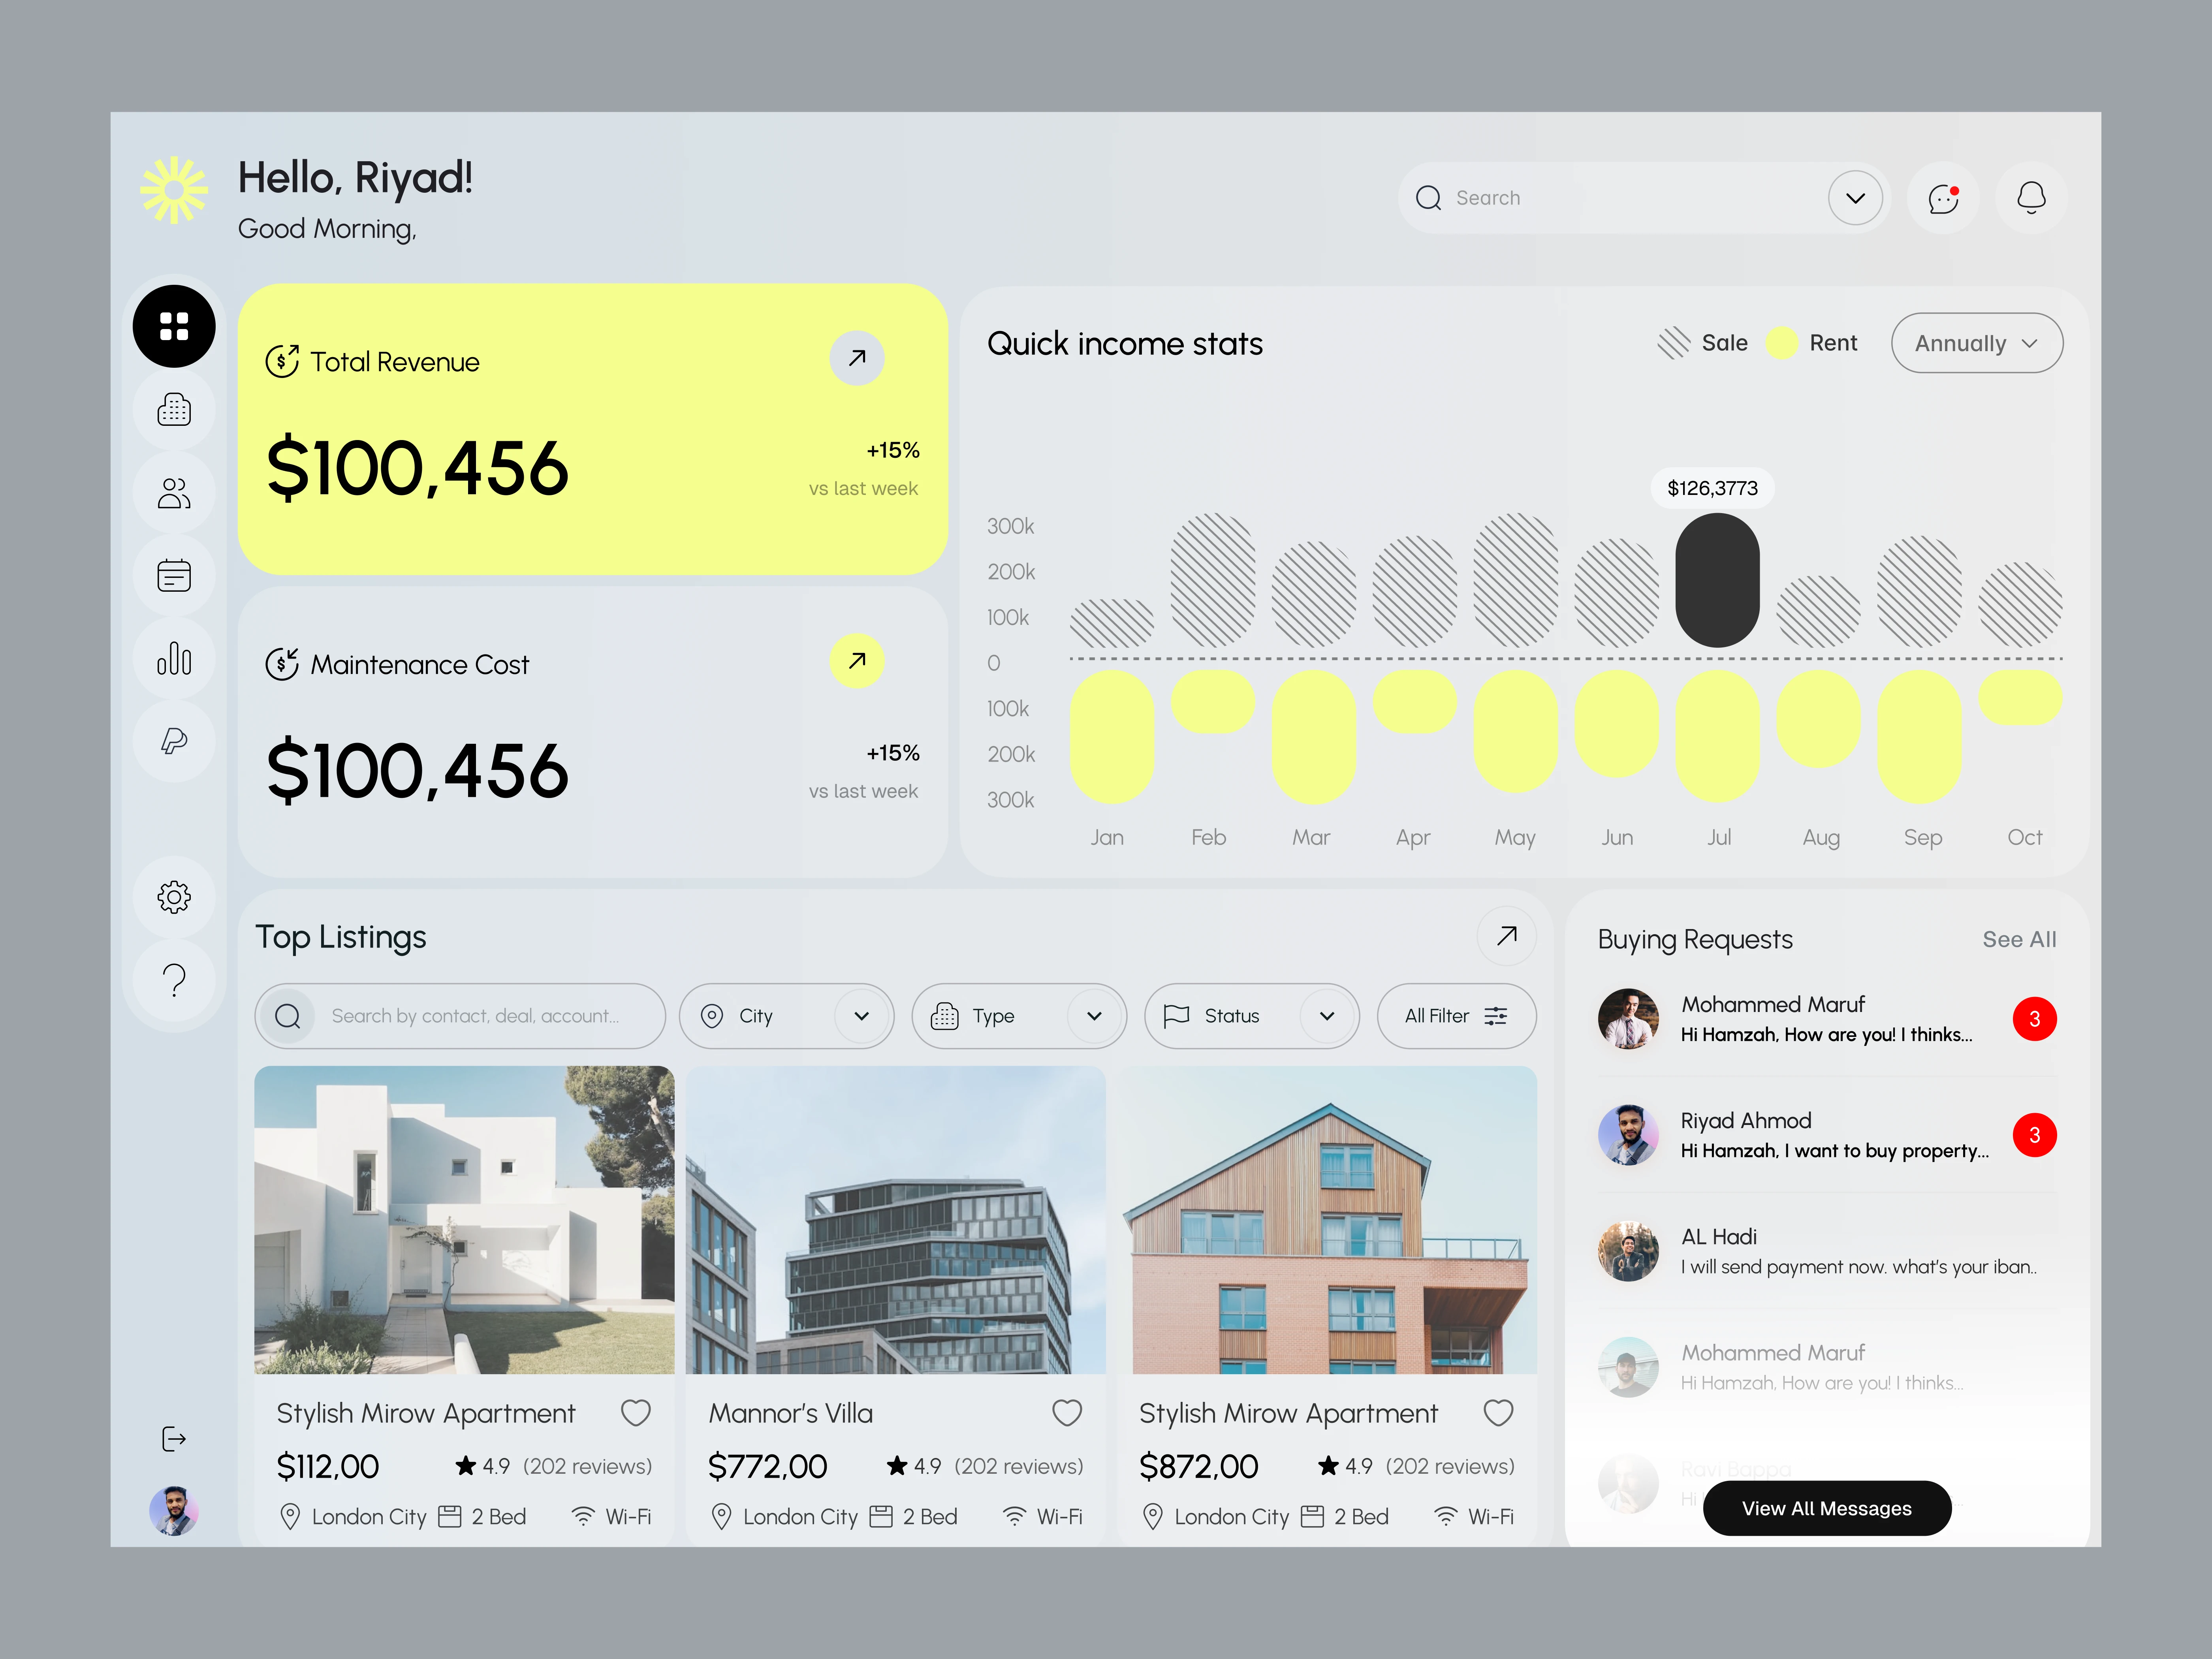Favorite the $872,00 Stylish Mirow Apartment
2212x1659 pixels.
[x=1498, y=1413]
